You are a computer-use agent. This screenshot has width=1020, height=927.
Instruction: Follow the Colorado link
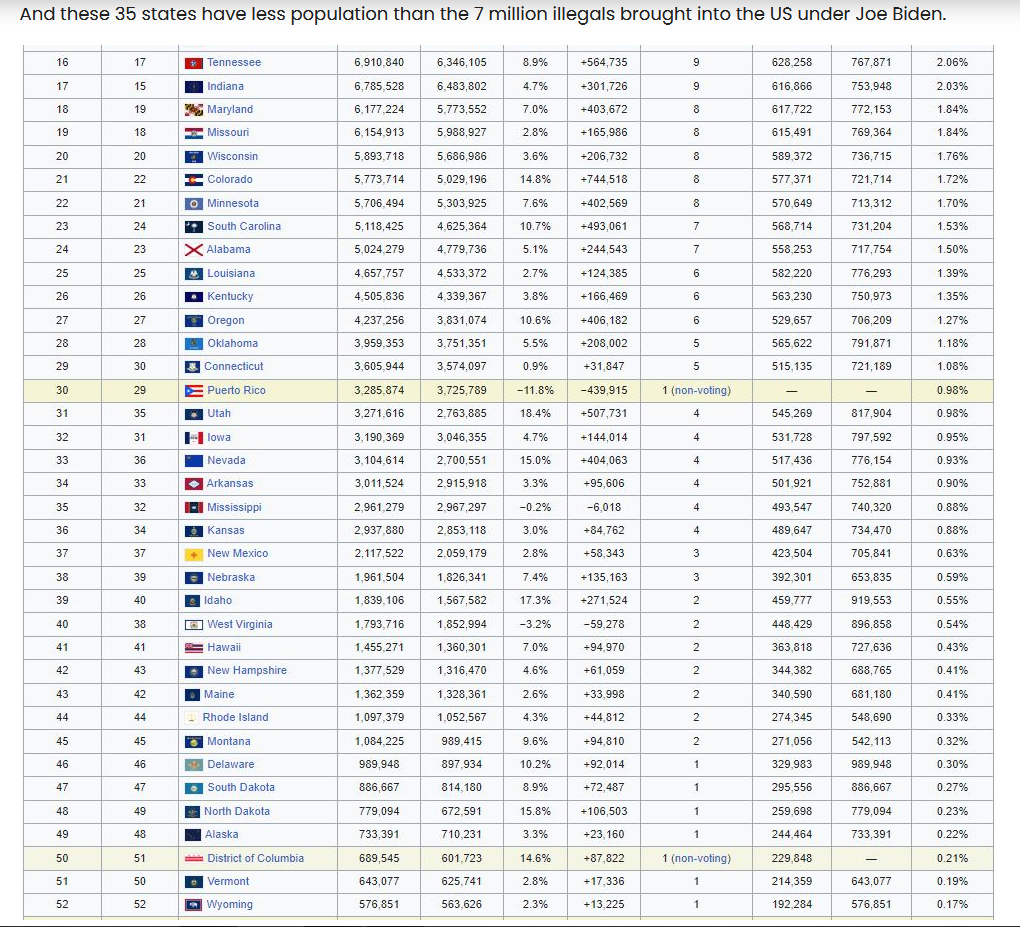(x=230, y=180)
